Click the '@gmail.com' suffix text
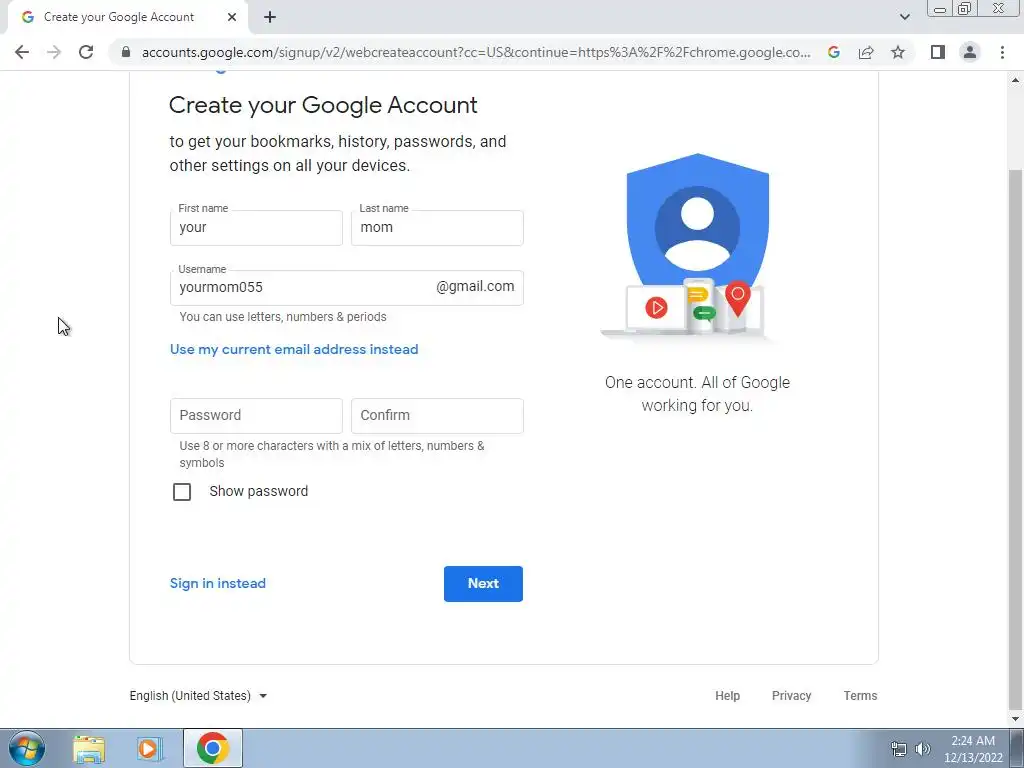The width and height of the screenshot is (1024, 768). [x=475, y=287]
